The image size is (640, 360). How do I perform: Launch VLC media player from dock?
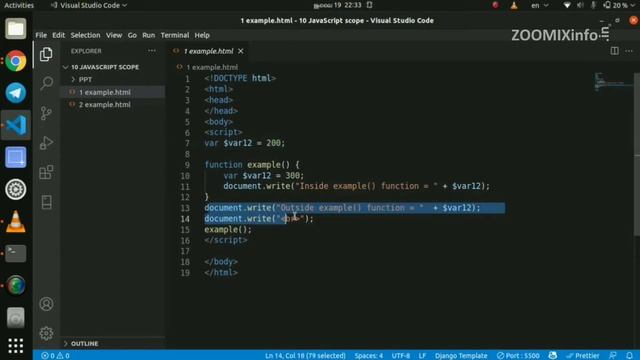coord(16,222)
